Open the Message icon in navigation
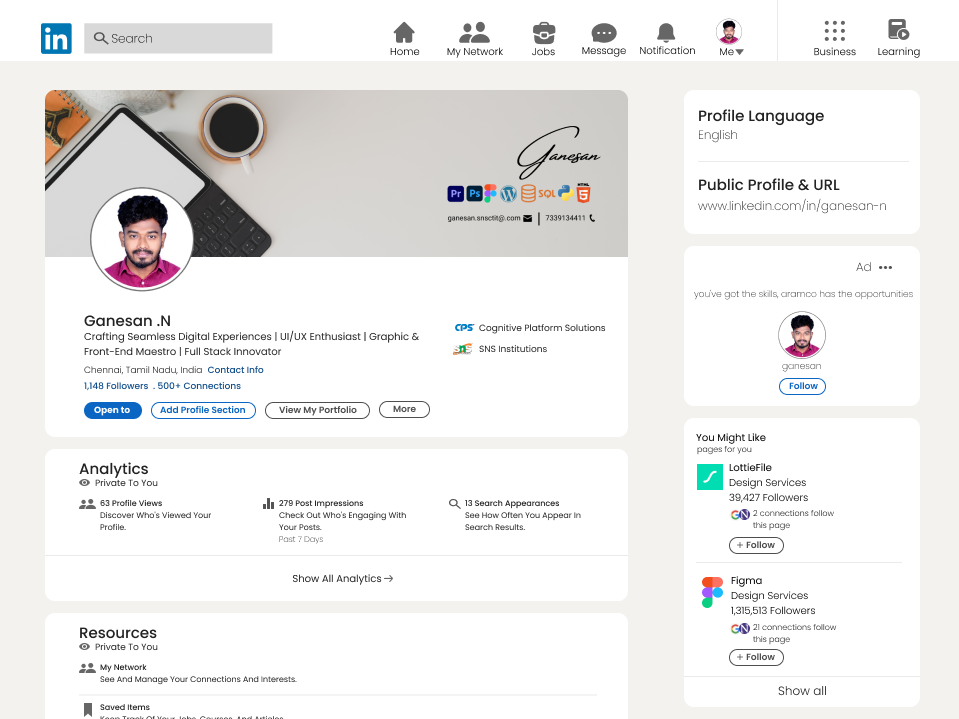959x719 pixels. tap(603, 31)
